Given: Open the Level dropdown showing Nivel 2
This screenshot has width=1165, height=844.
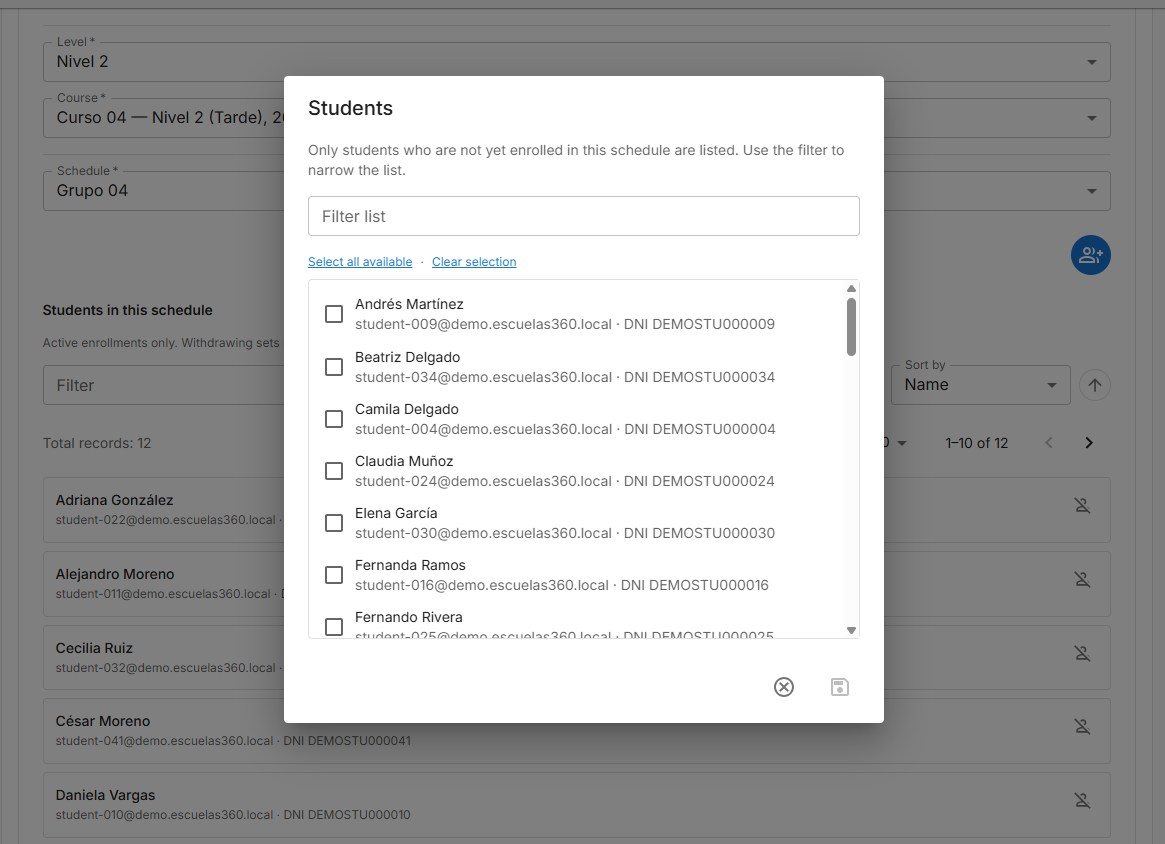Looking at the screenshot, I should 577,62.
